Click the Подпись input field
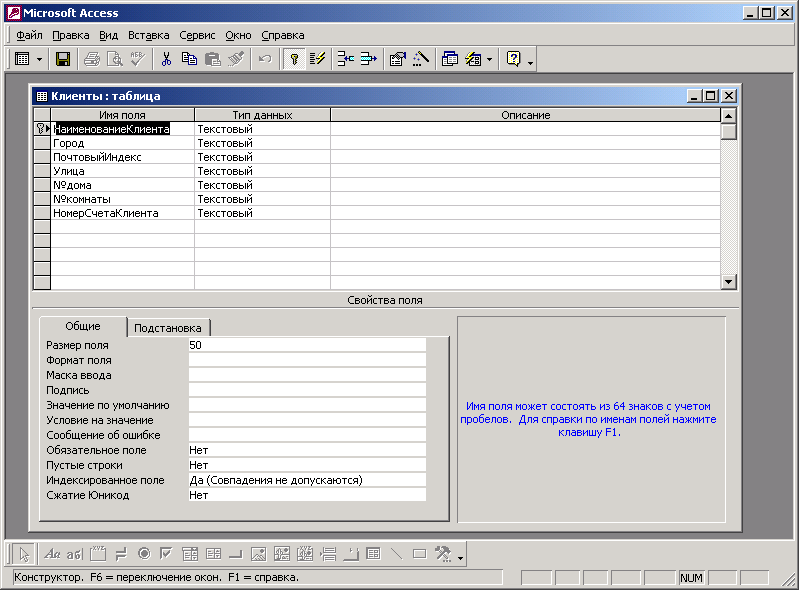Viewport: 799px width, 590px height. tap(307, 390)
